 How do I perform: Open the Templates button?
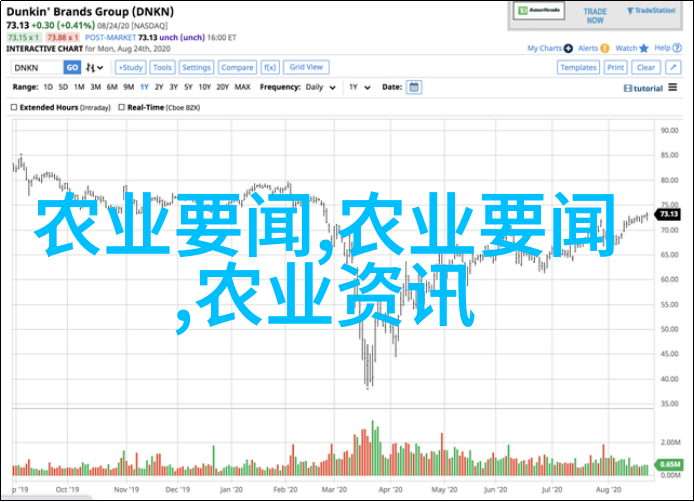pos(578,67)
